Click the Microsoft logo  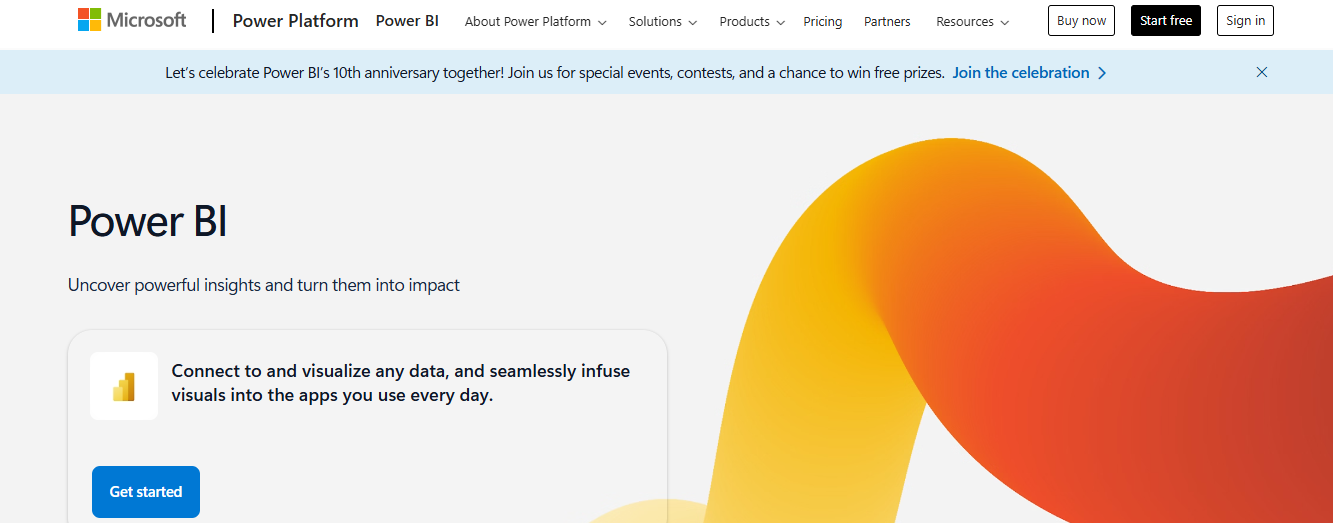[132, 20]
